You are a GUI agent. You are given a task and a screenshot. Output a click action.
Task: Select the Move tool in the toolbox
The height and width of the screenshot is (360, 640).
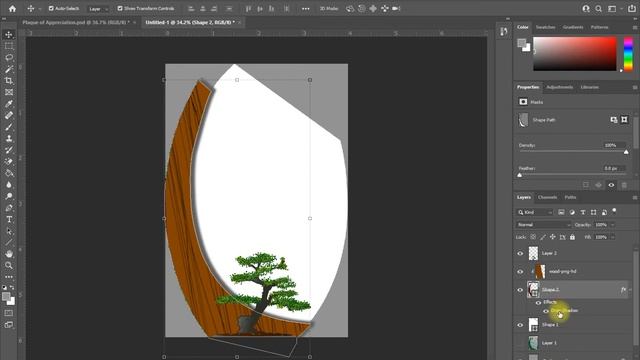point(9,35)
